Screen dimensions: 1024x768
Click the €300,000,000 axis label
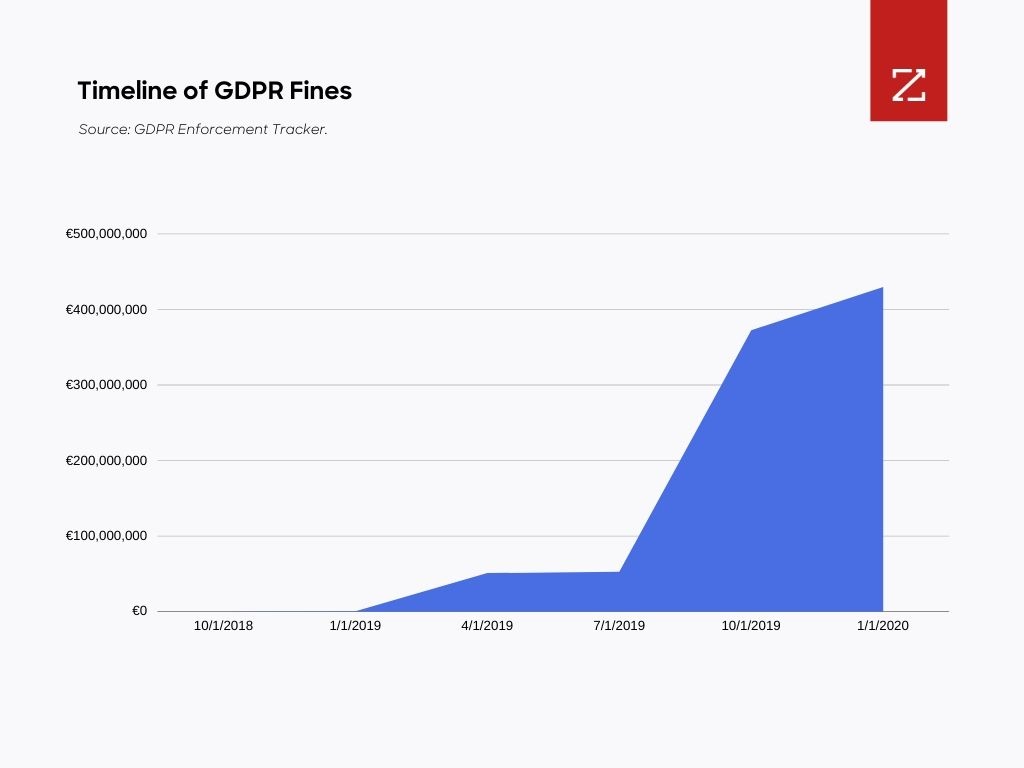[106, 385]
